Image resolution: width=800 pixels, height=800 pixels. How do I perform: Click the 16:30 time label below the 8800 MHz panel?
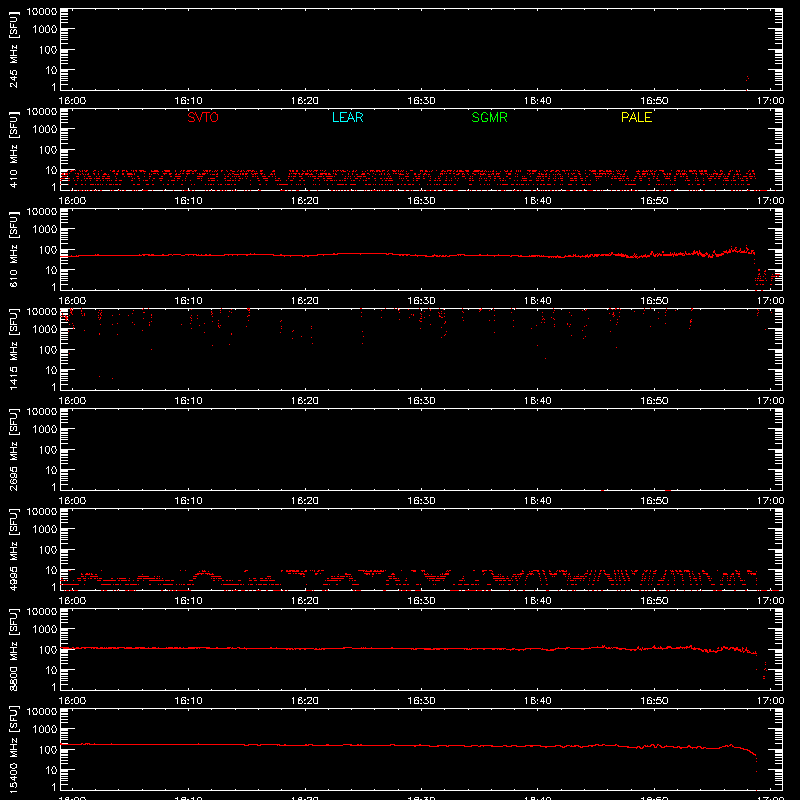(421, 701)
